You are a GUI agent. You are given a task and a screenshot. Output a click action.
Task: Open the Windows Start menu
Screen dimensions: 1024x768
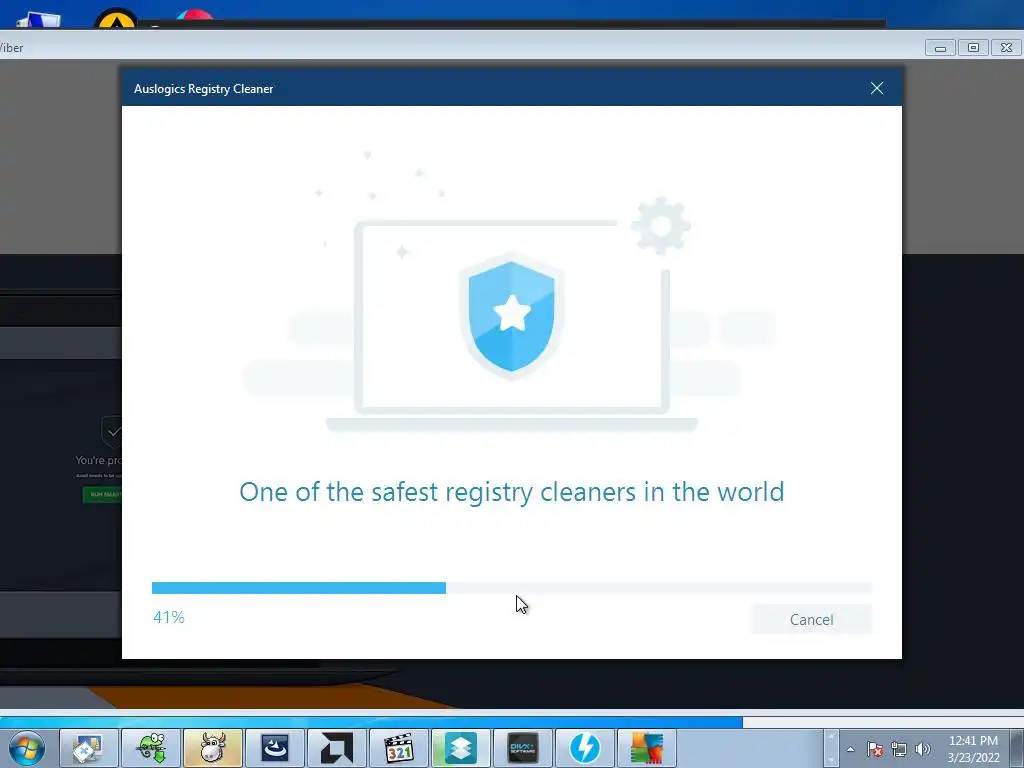(27, 748)
